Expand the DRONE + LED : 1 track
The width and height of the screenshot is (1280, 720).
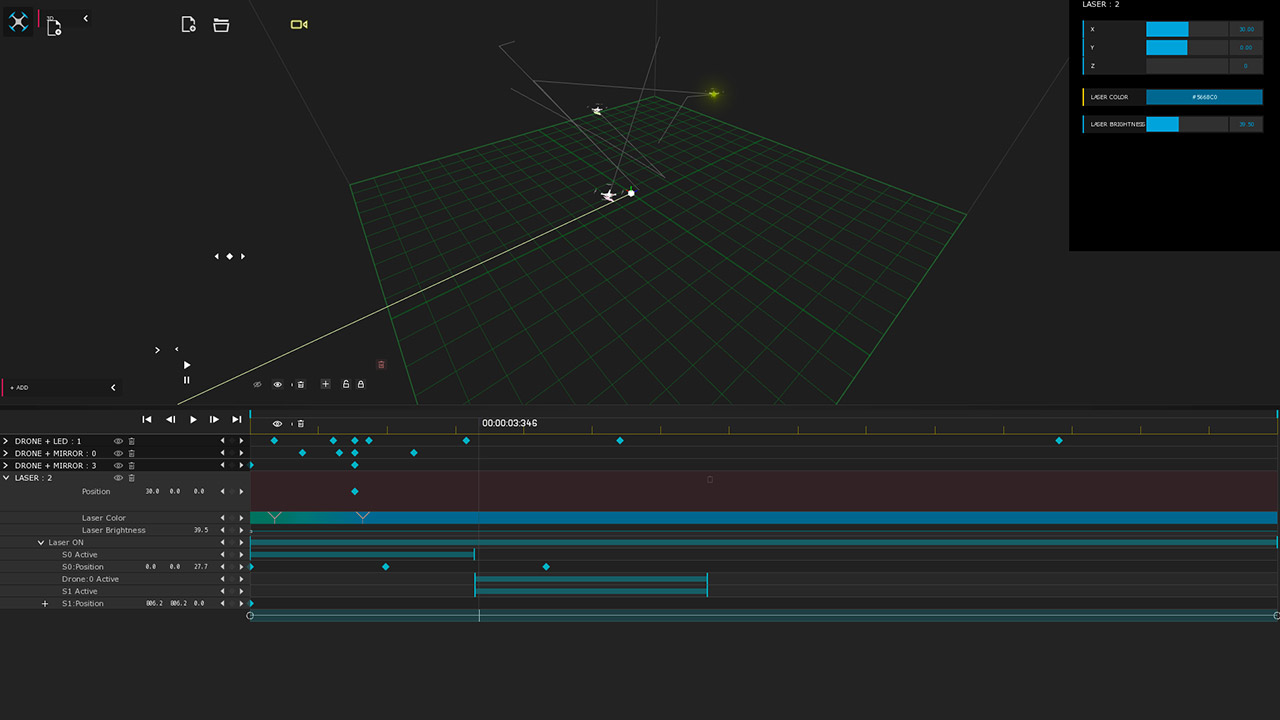[x=6, y=441]
